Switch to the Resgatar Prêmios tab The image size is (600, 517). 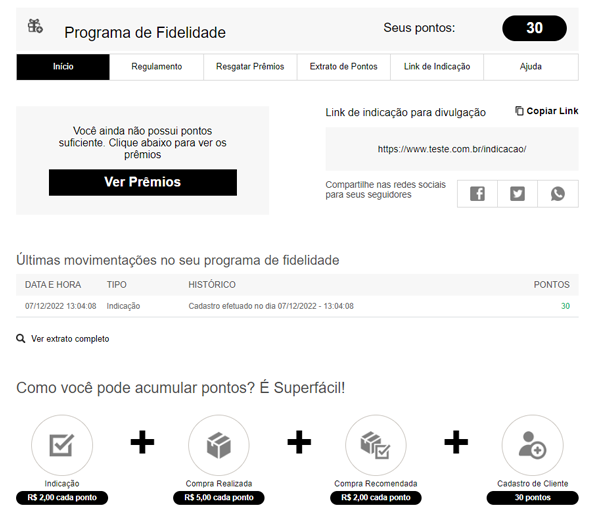coord(250,67)
